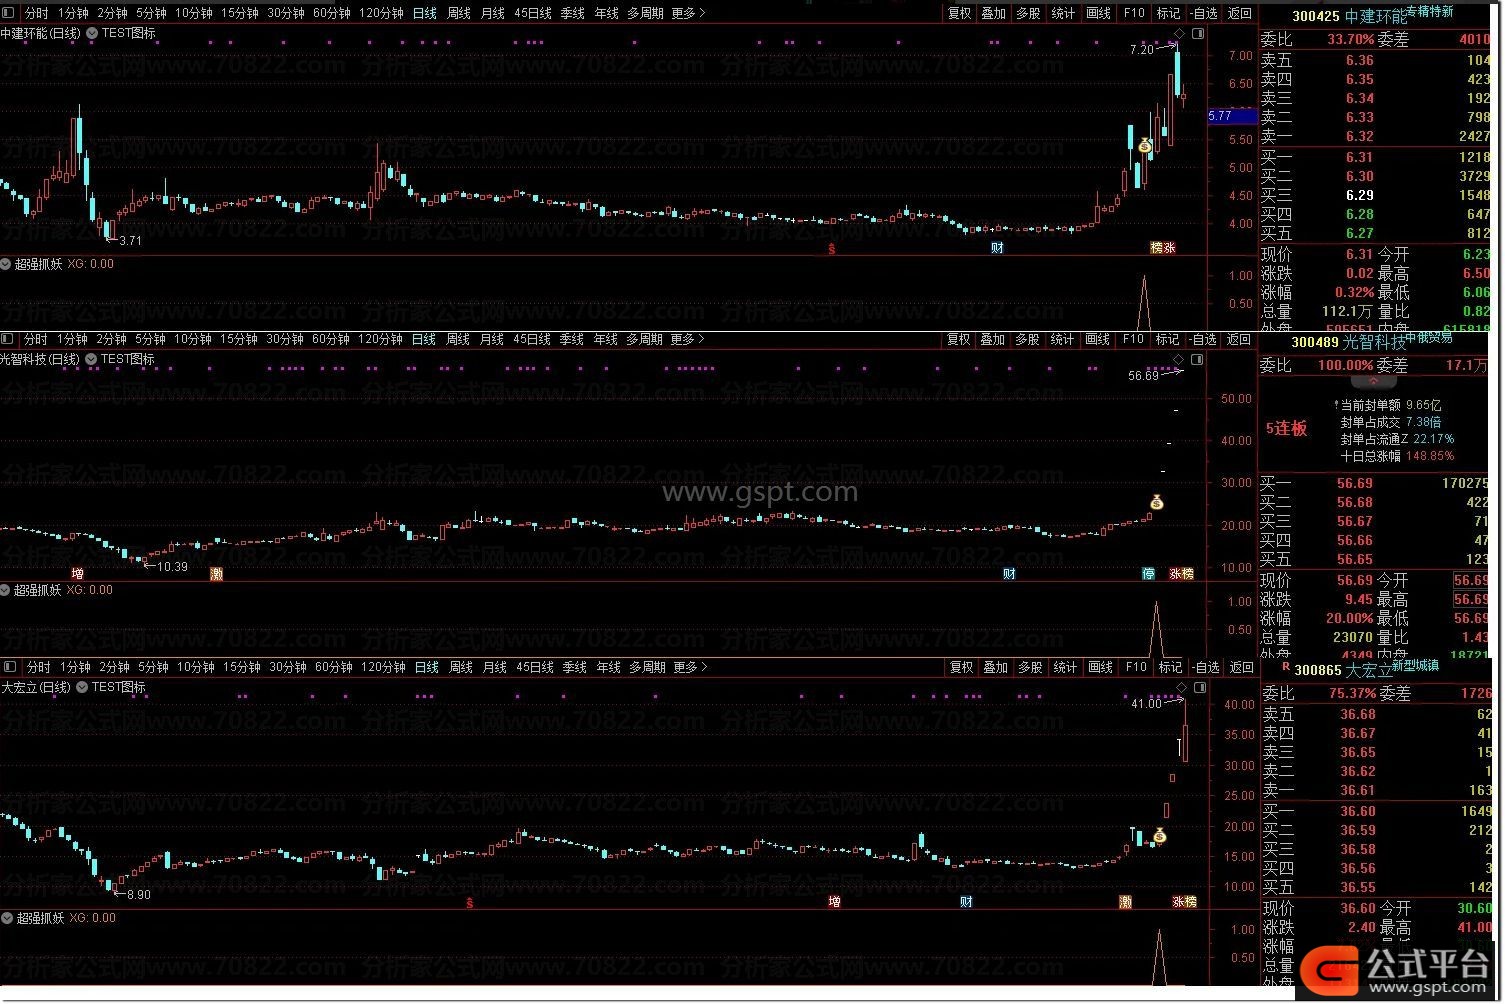Click the 卖一 6.32 ask price row
This screenshot has width=1505, height=1004.
click(x=1375, y=136)
